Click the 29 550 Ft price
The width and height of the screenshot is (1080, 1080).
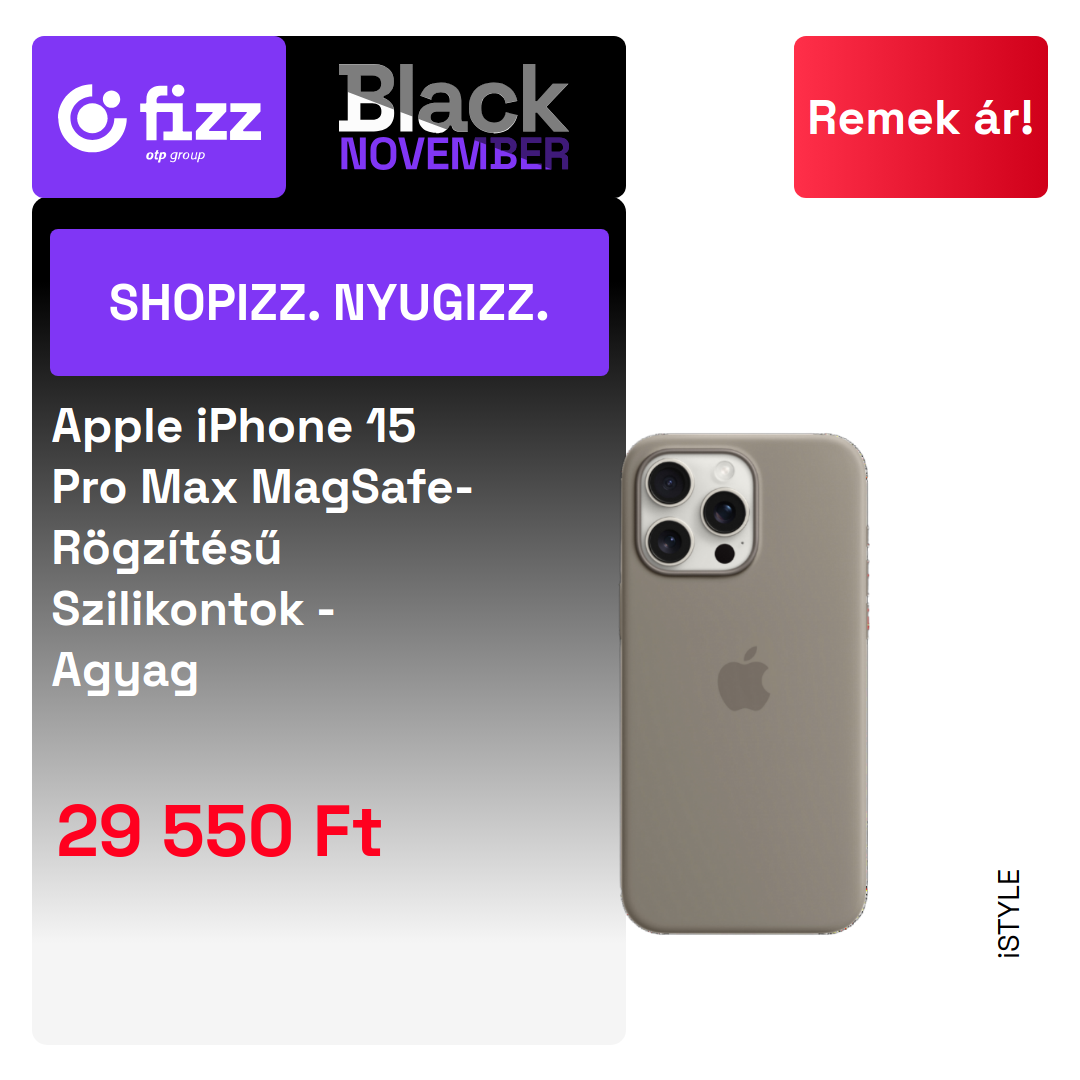tap(219, 831)
